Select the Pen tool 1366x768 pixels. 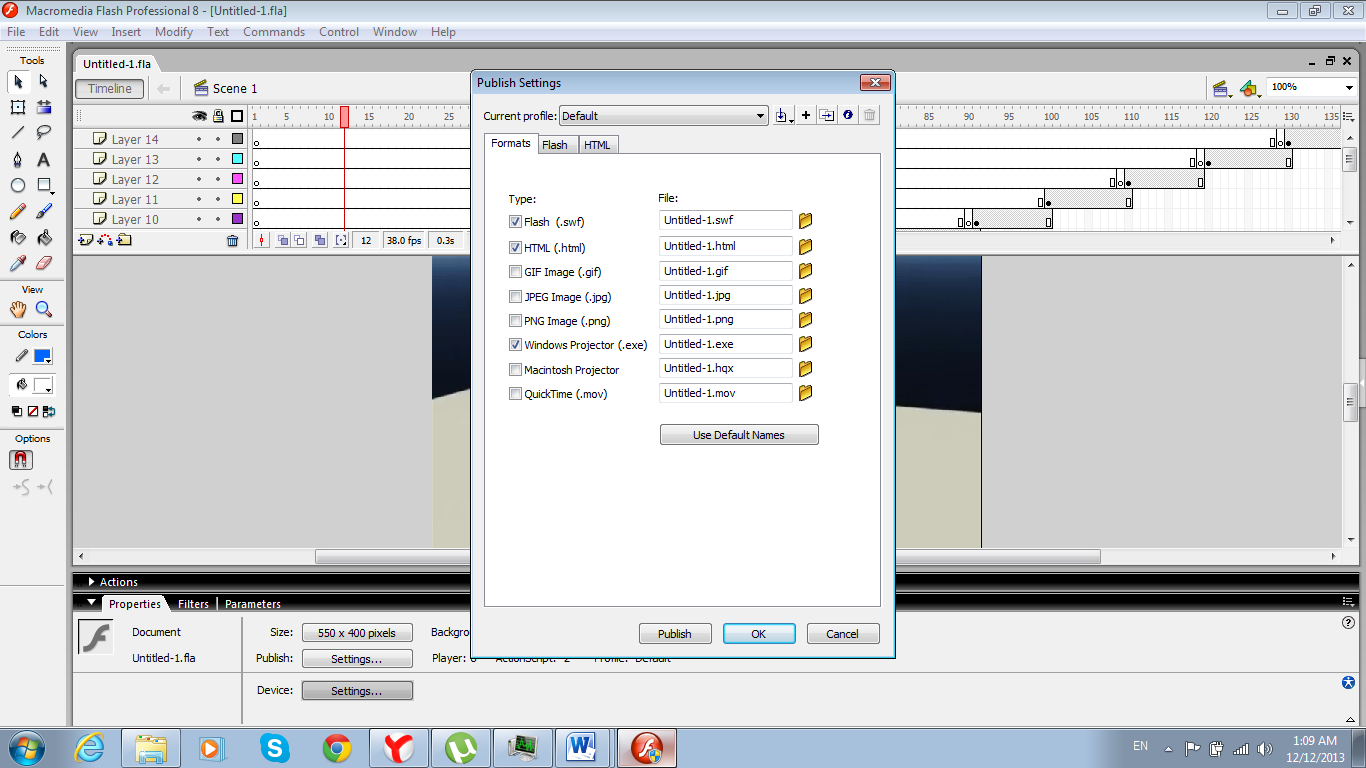click(x=18, y=159)
